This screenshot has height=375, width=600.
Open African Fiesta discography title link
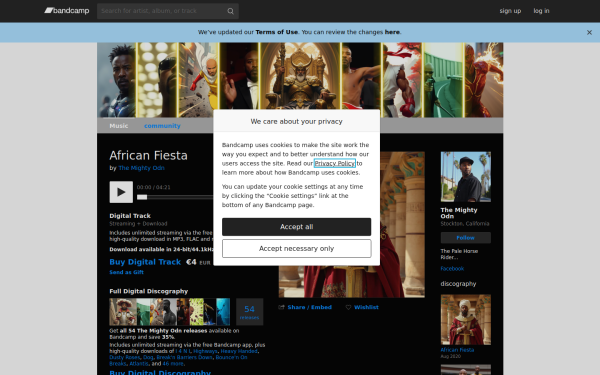457,350
